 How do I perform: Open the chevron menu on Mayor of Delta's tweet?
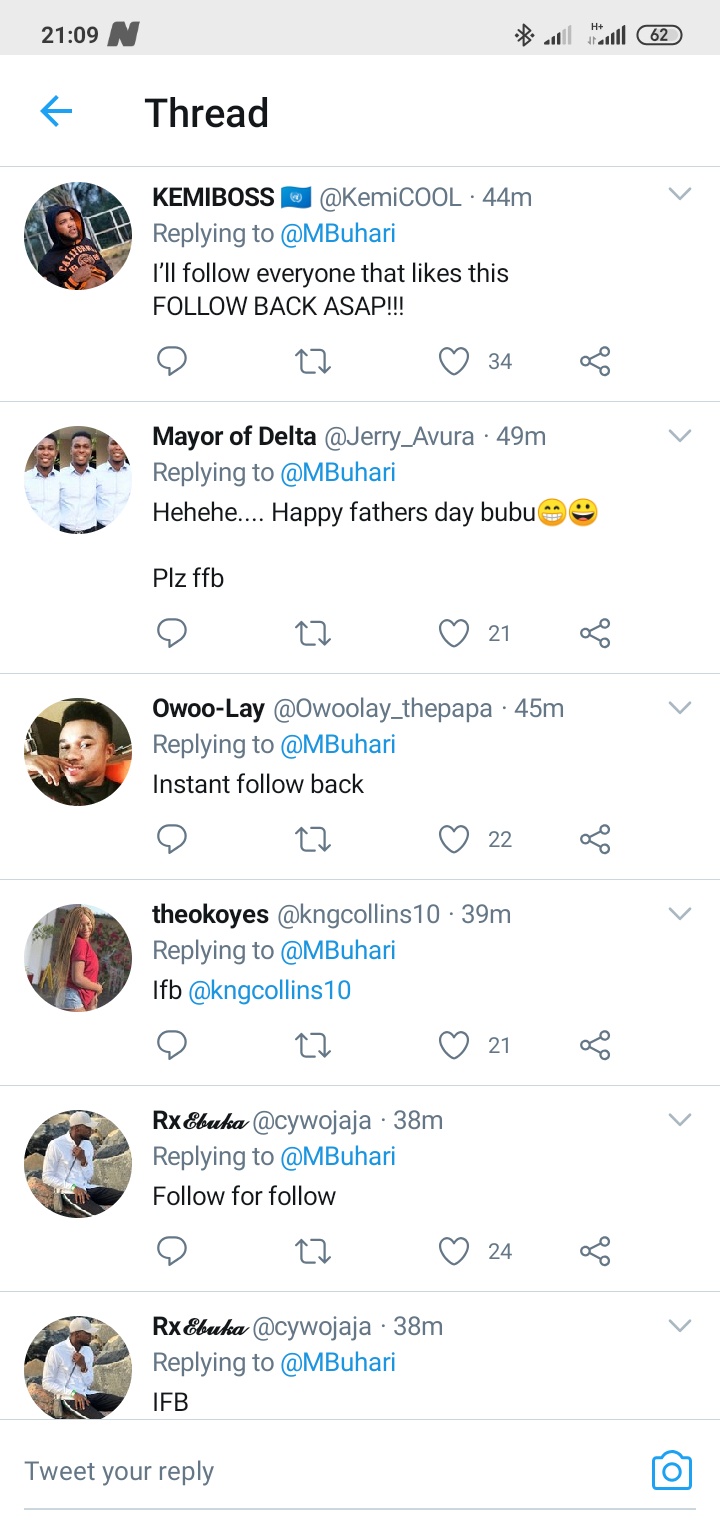[680, 435]
